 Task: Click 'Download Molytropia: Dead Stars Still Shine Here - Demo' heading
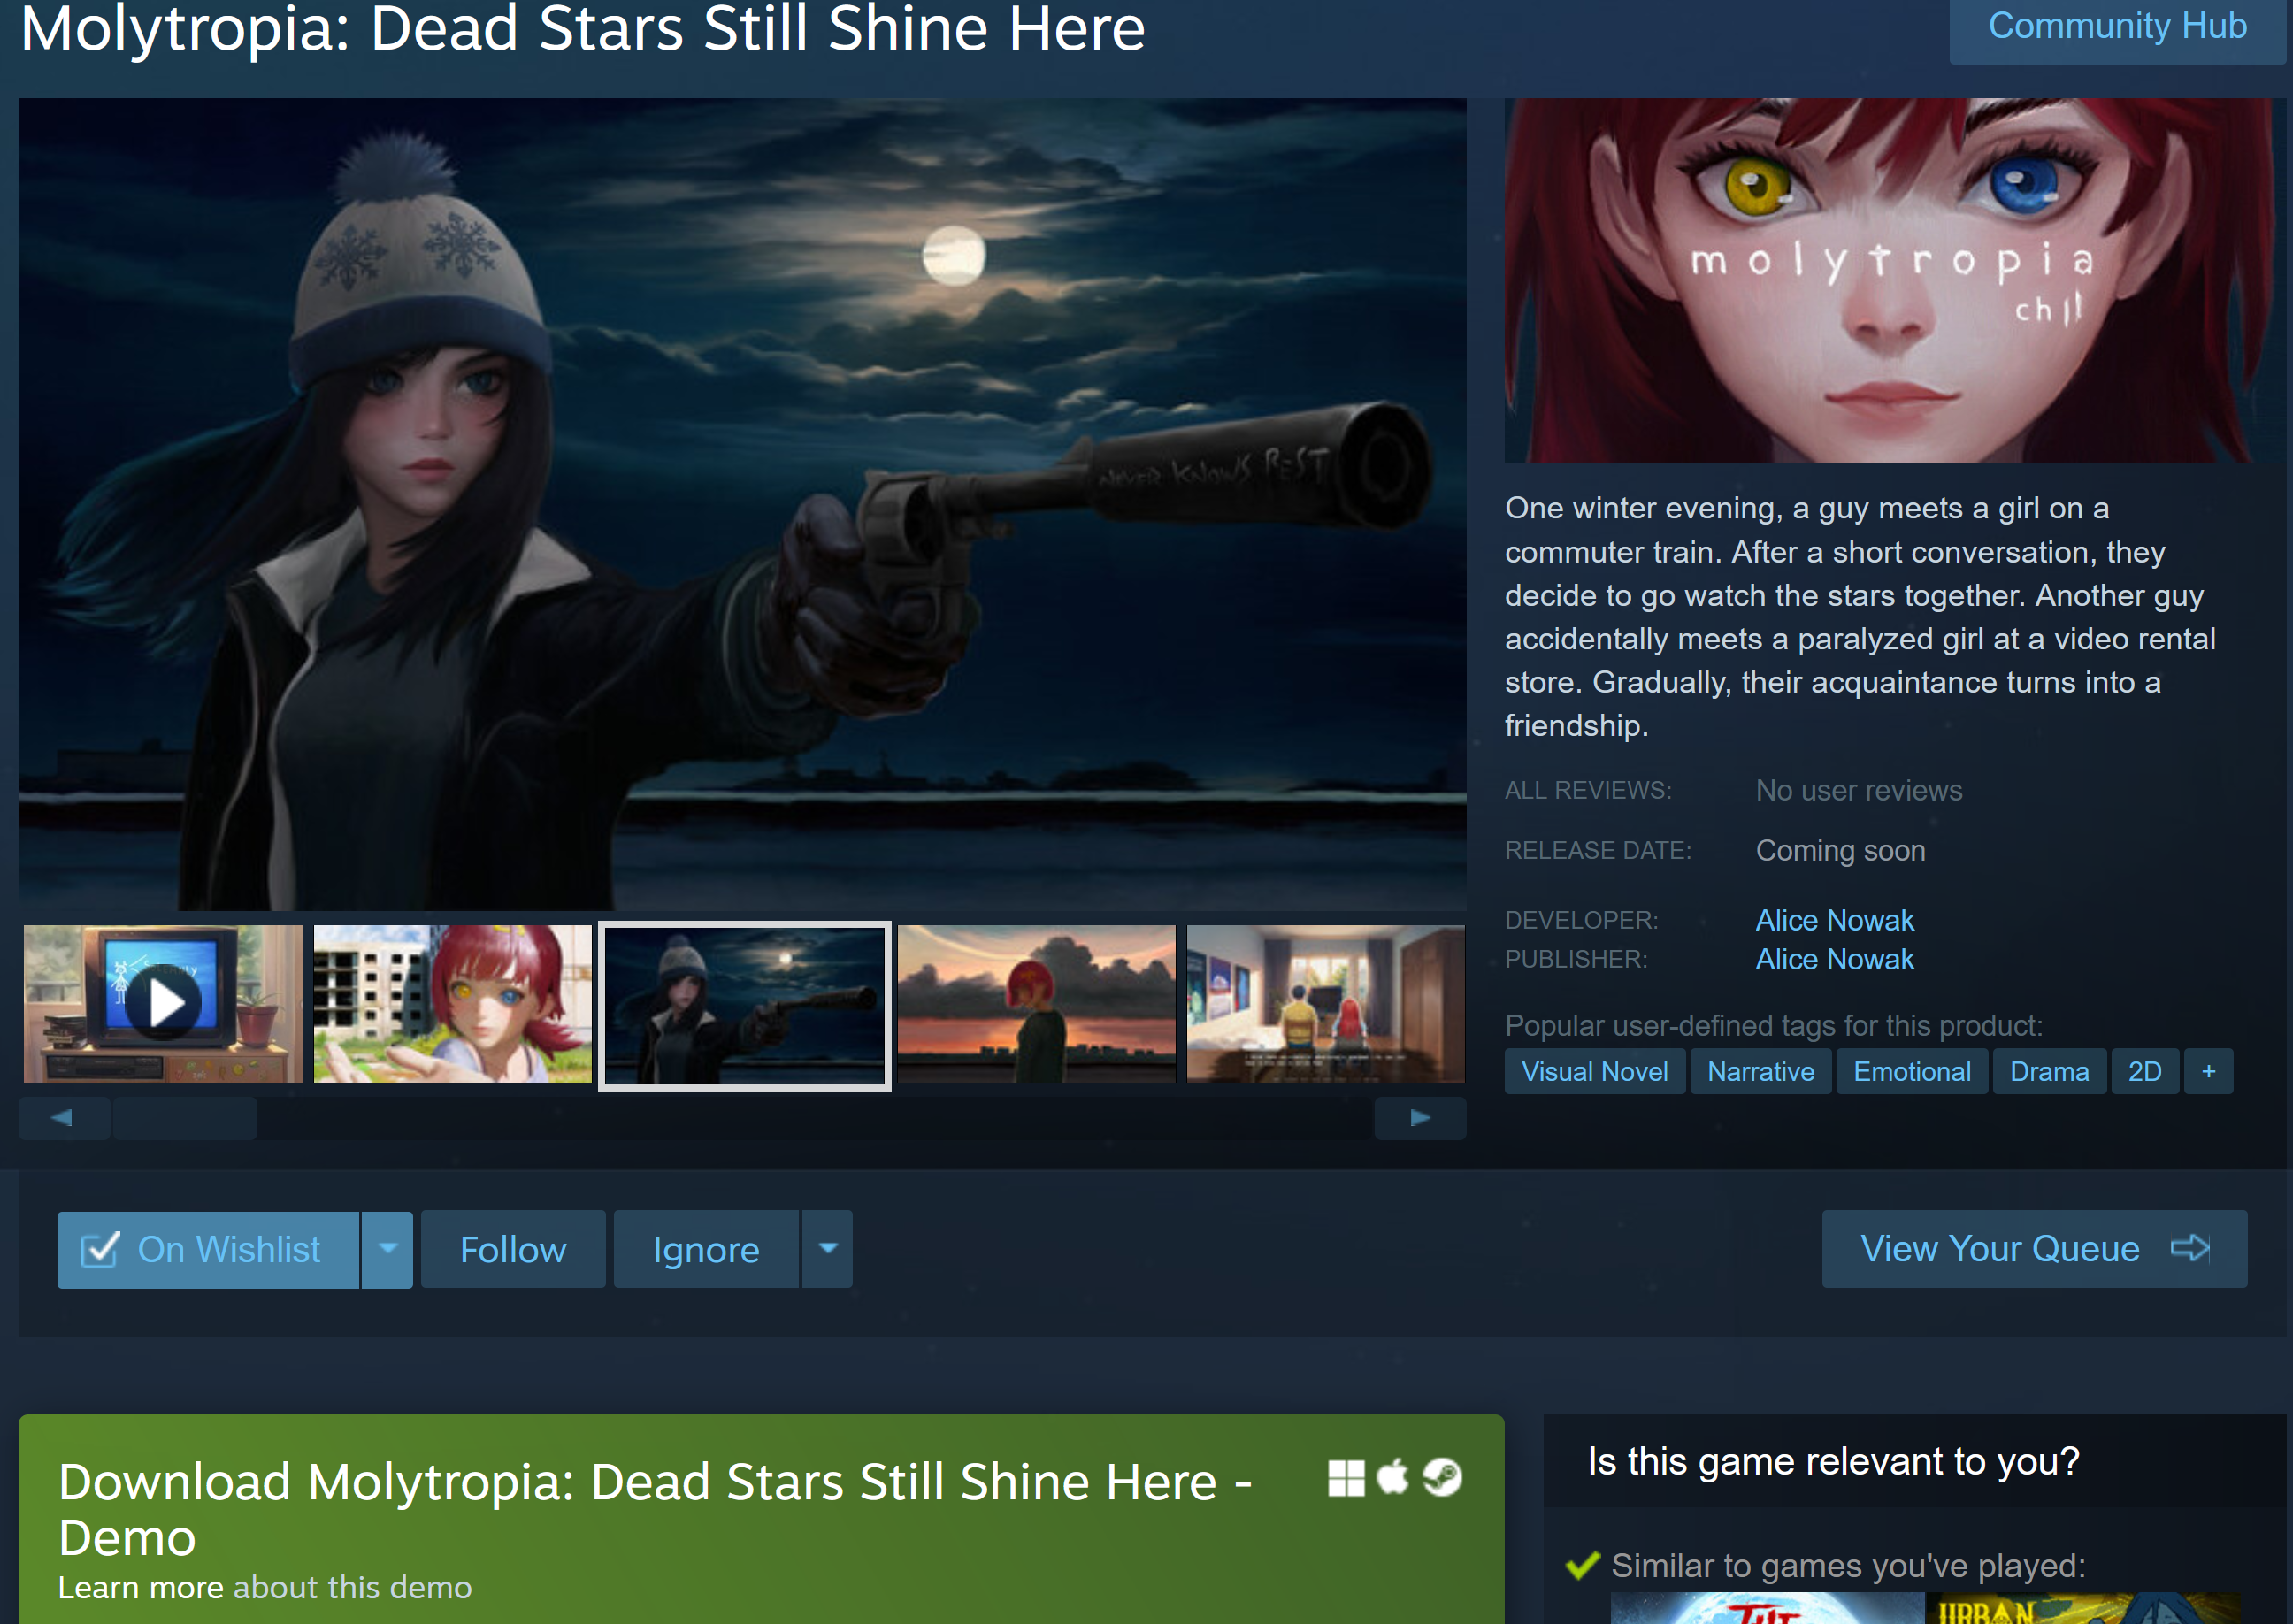[x=656, y=1509]
